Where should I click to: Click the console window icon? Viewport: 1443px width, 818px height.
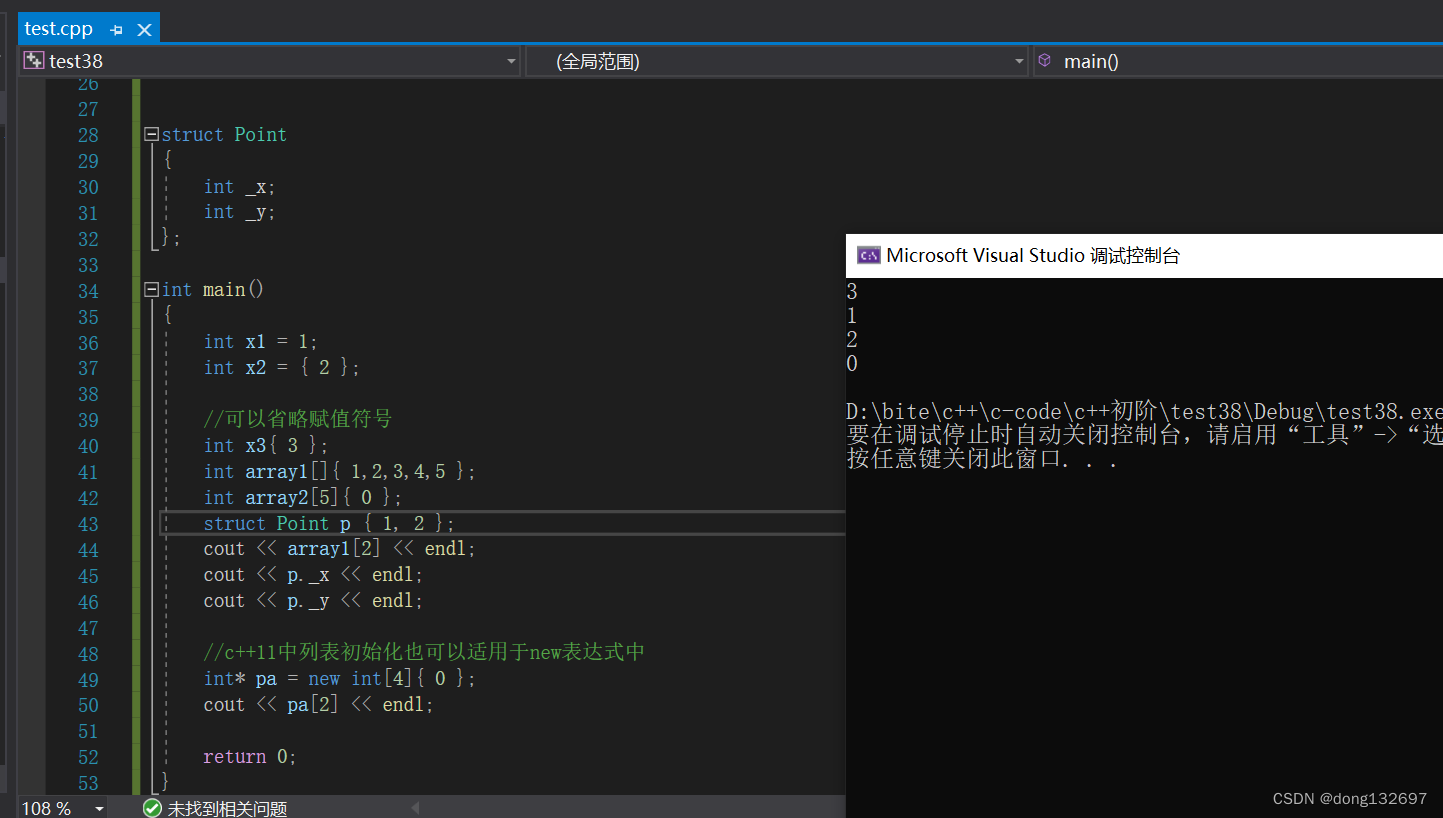coord(868,255)
